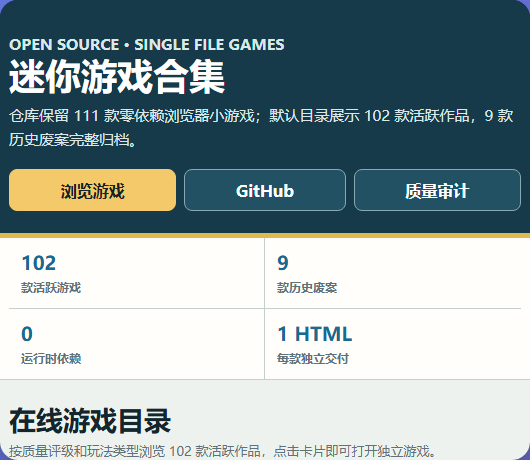Select the 每款独立交付 stat label
This screenshot has width=530, height=460.
pyautogui.click(x=313, y=359)
